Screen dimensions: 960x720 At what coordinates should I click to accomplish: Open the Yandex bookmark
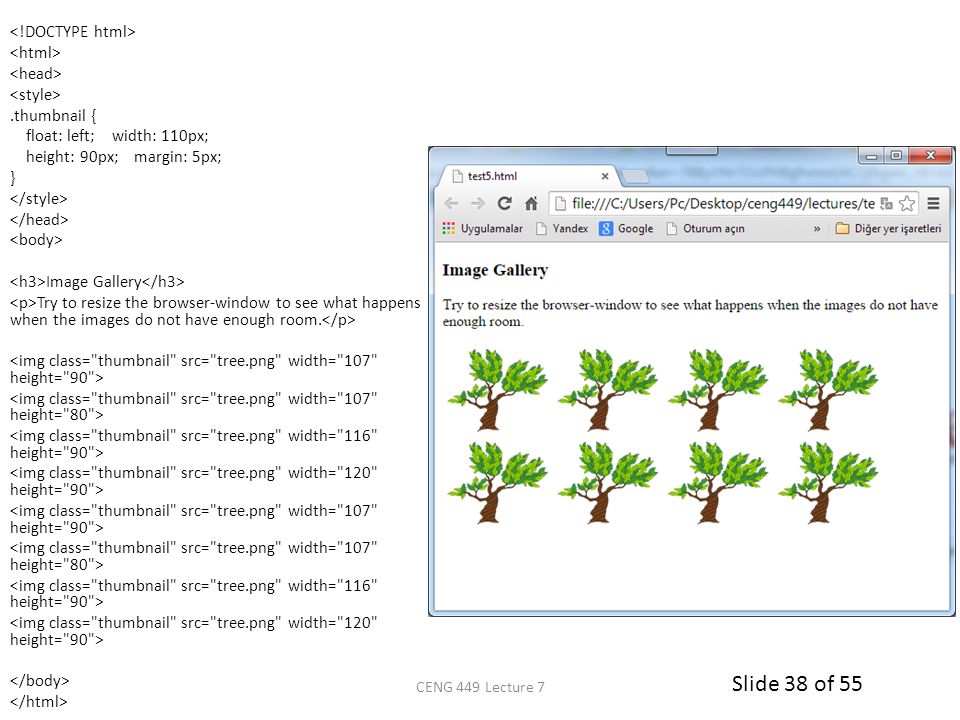[x=562, y=228]
